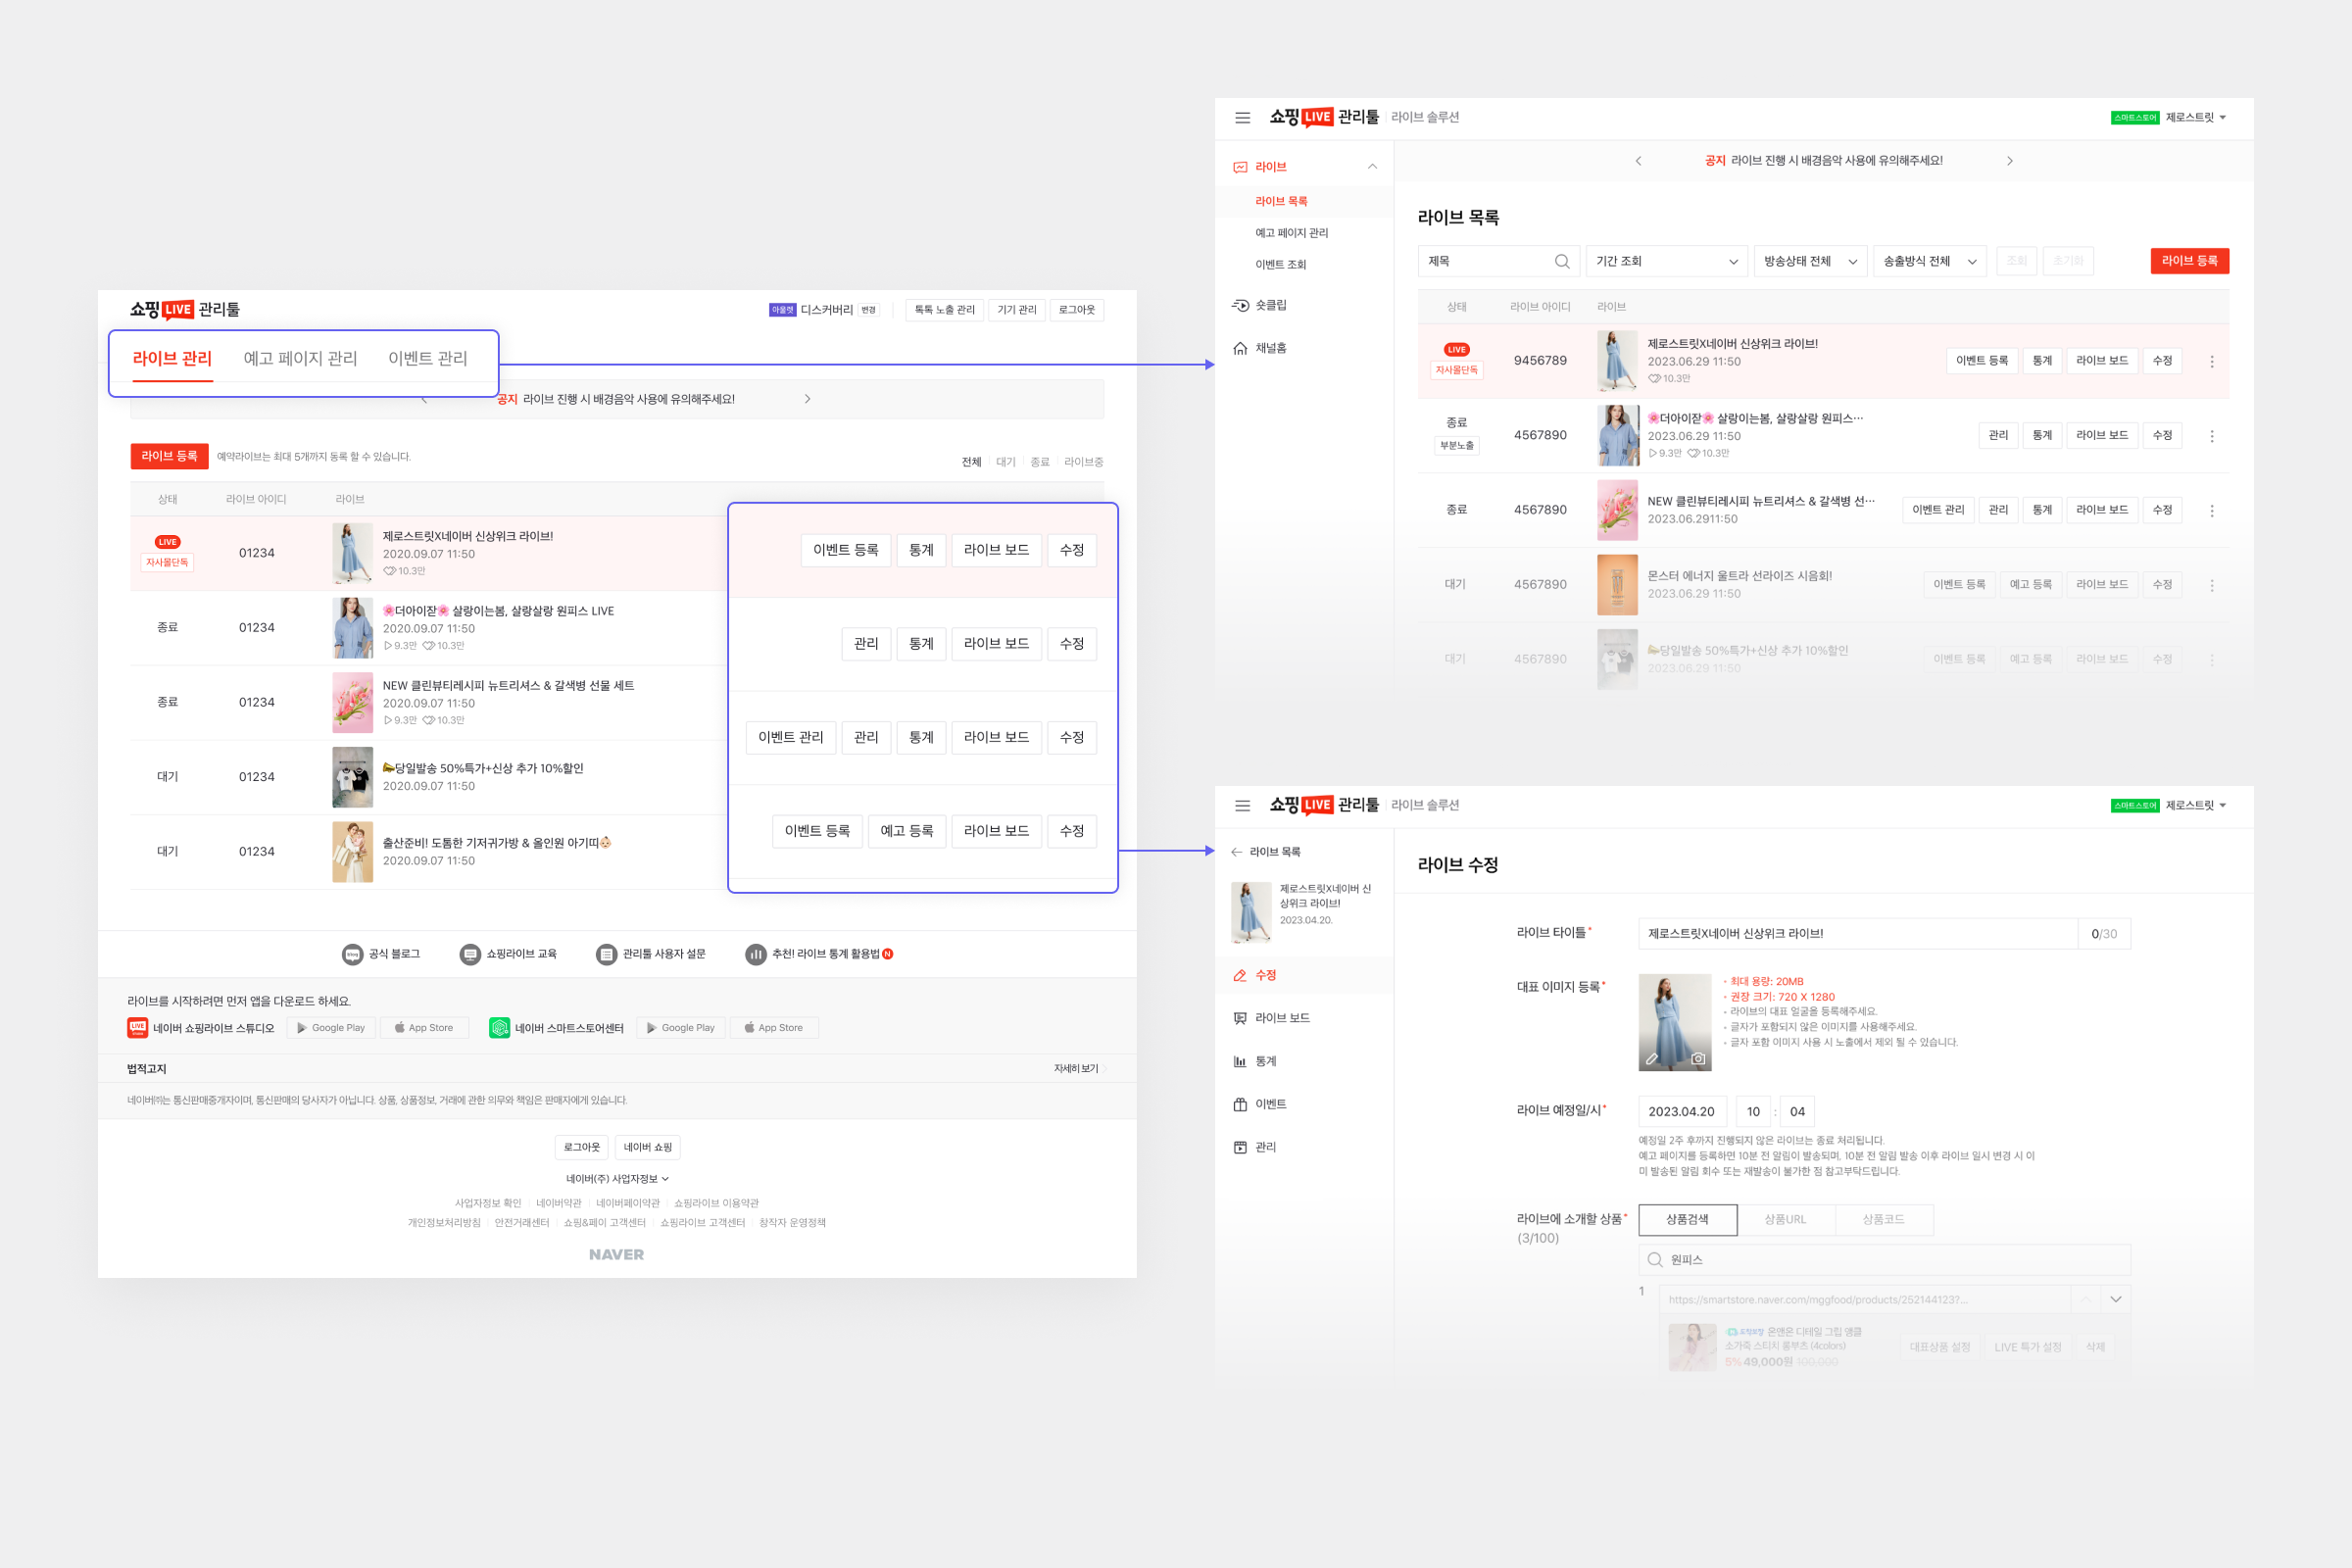Open the Google Play link for 쇼핑라이브 스튜디오
Image resolution: width=2352 pixels, height=1568 pixels.
pos(331,1028)
